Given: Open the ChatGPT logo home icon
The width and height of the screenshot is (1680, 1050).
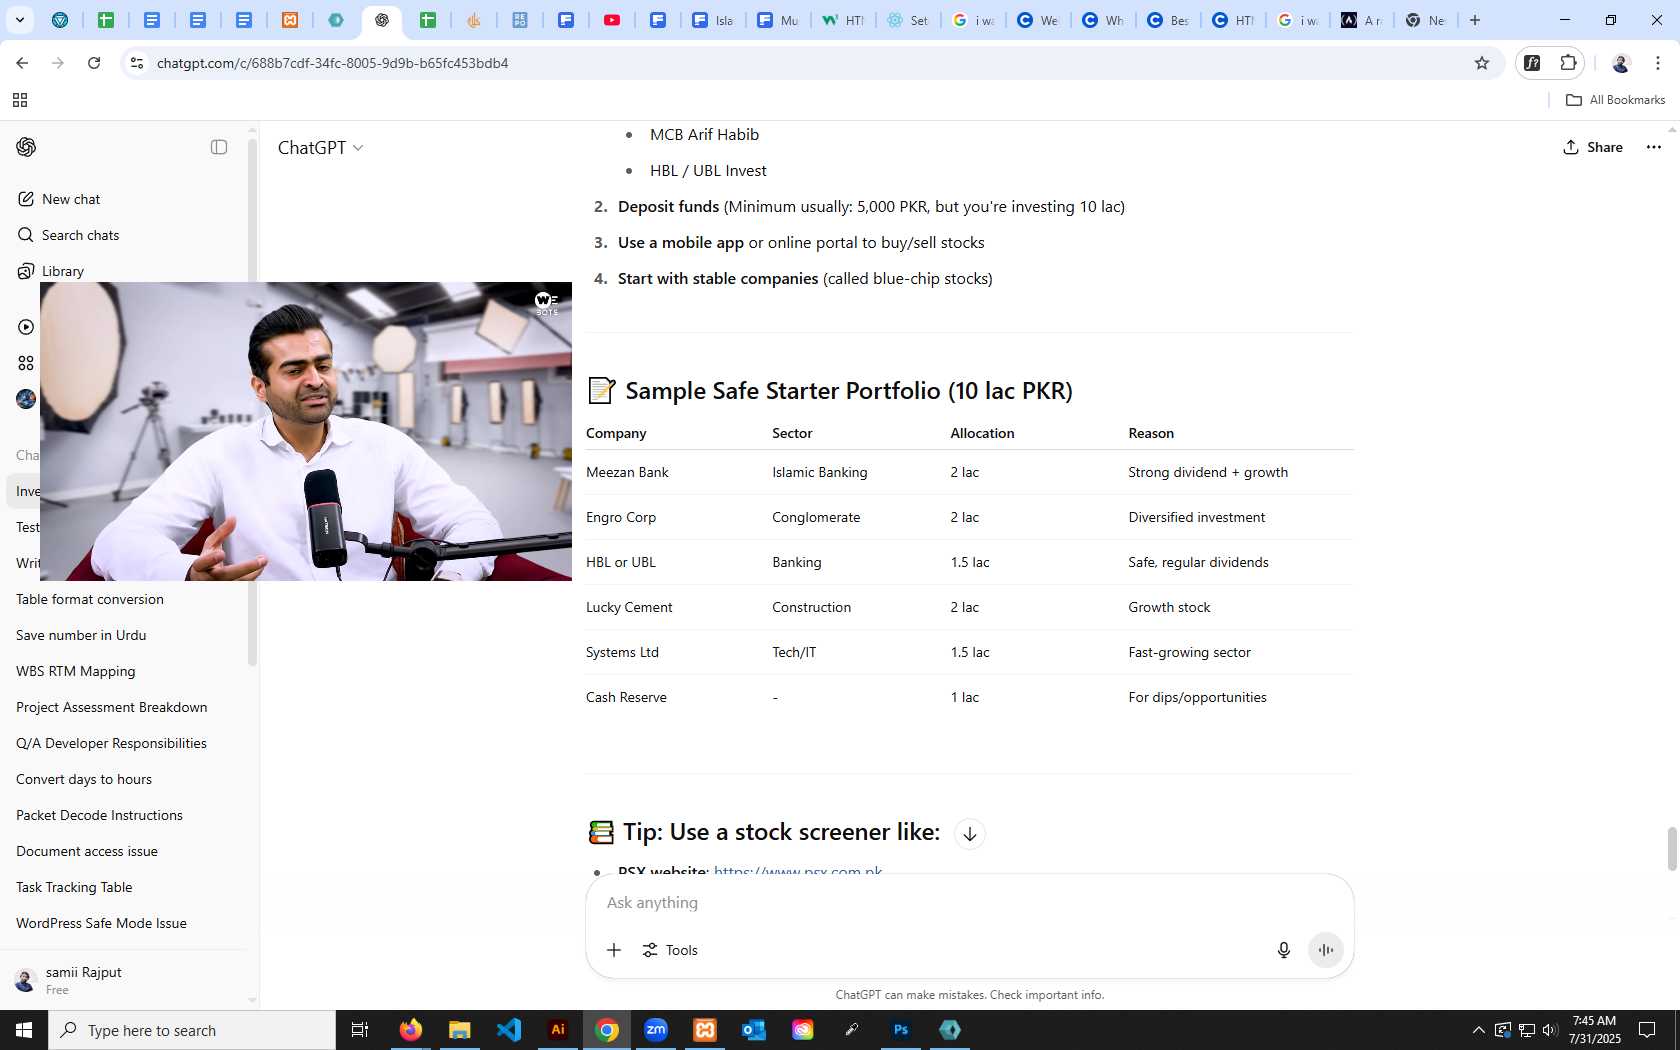Looking at the screenshot, I should [26, 147].
